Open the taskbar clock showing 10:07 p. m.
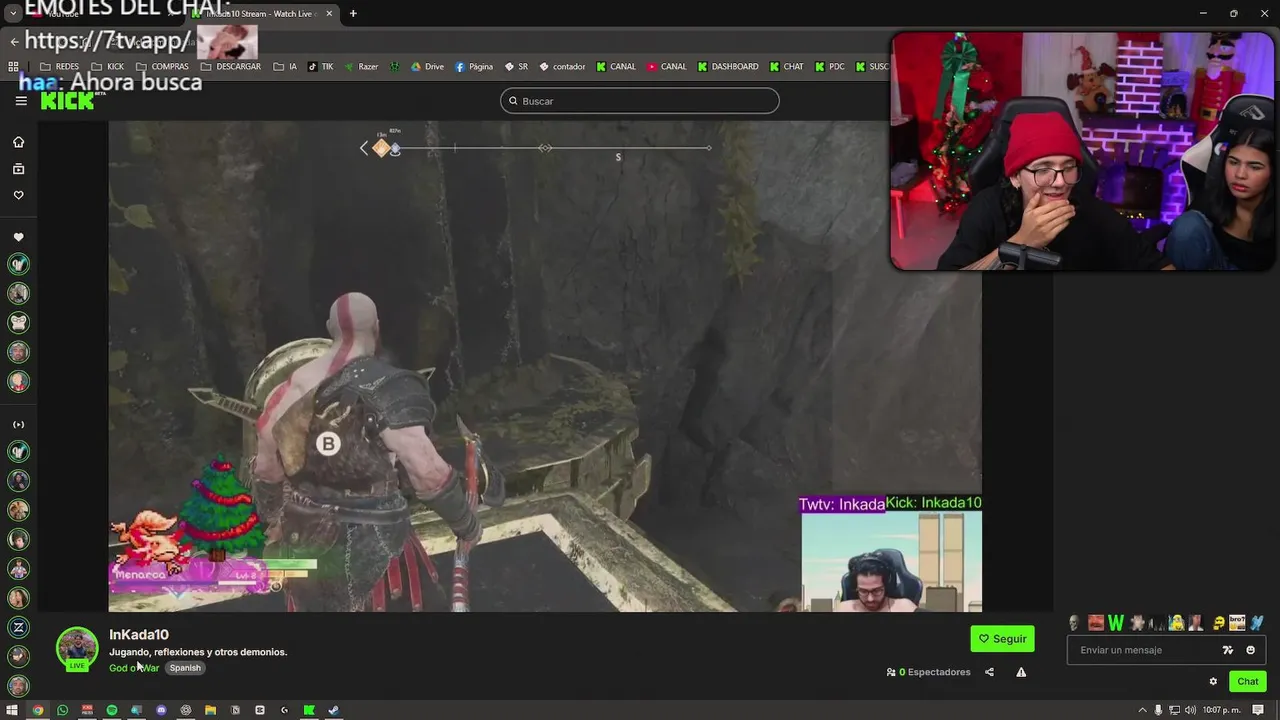 1222,710
